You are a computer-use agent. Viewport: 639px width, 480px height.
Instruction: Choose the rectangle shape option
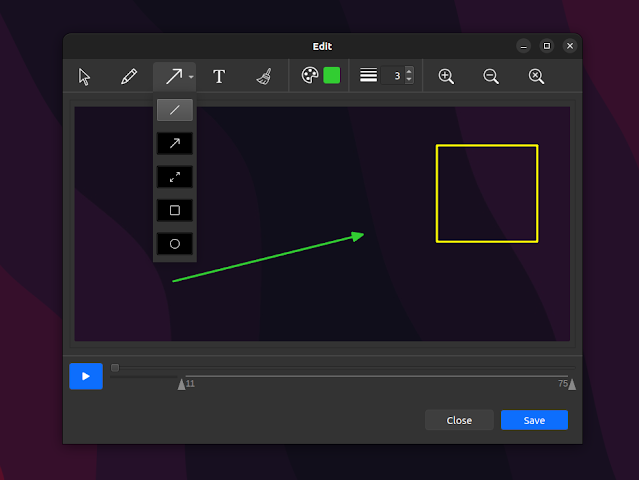(x=175, y=210)
